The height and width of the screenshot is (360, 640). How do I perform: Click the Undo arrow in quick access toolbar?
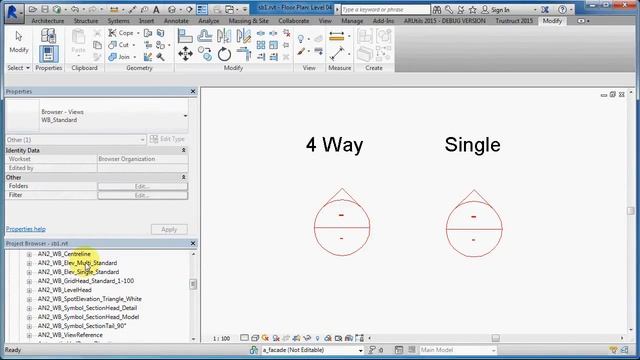(75, 9)
